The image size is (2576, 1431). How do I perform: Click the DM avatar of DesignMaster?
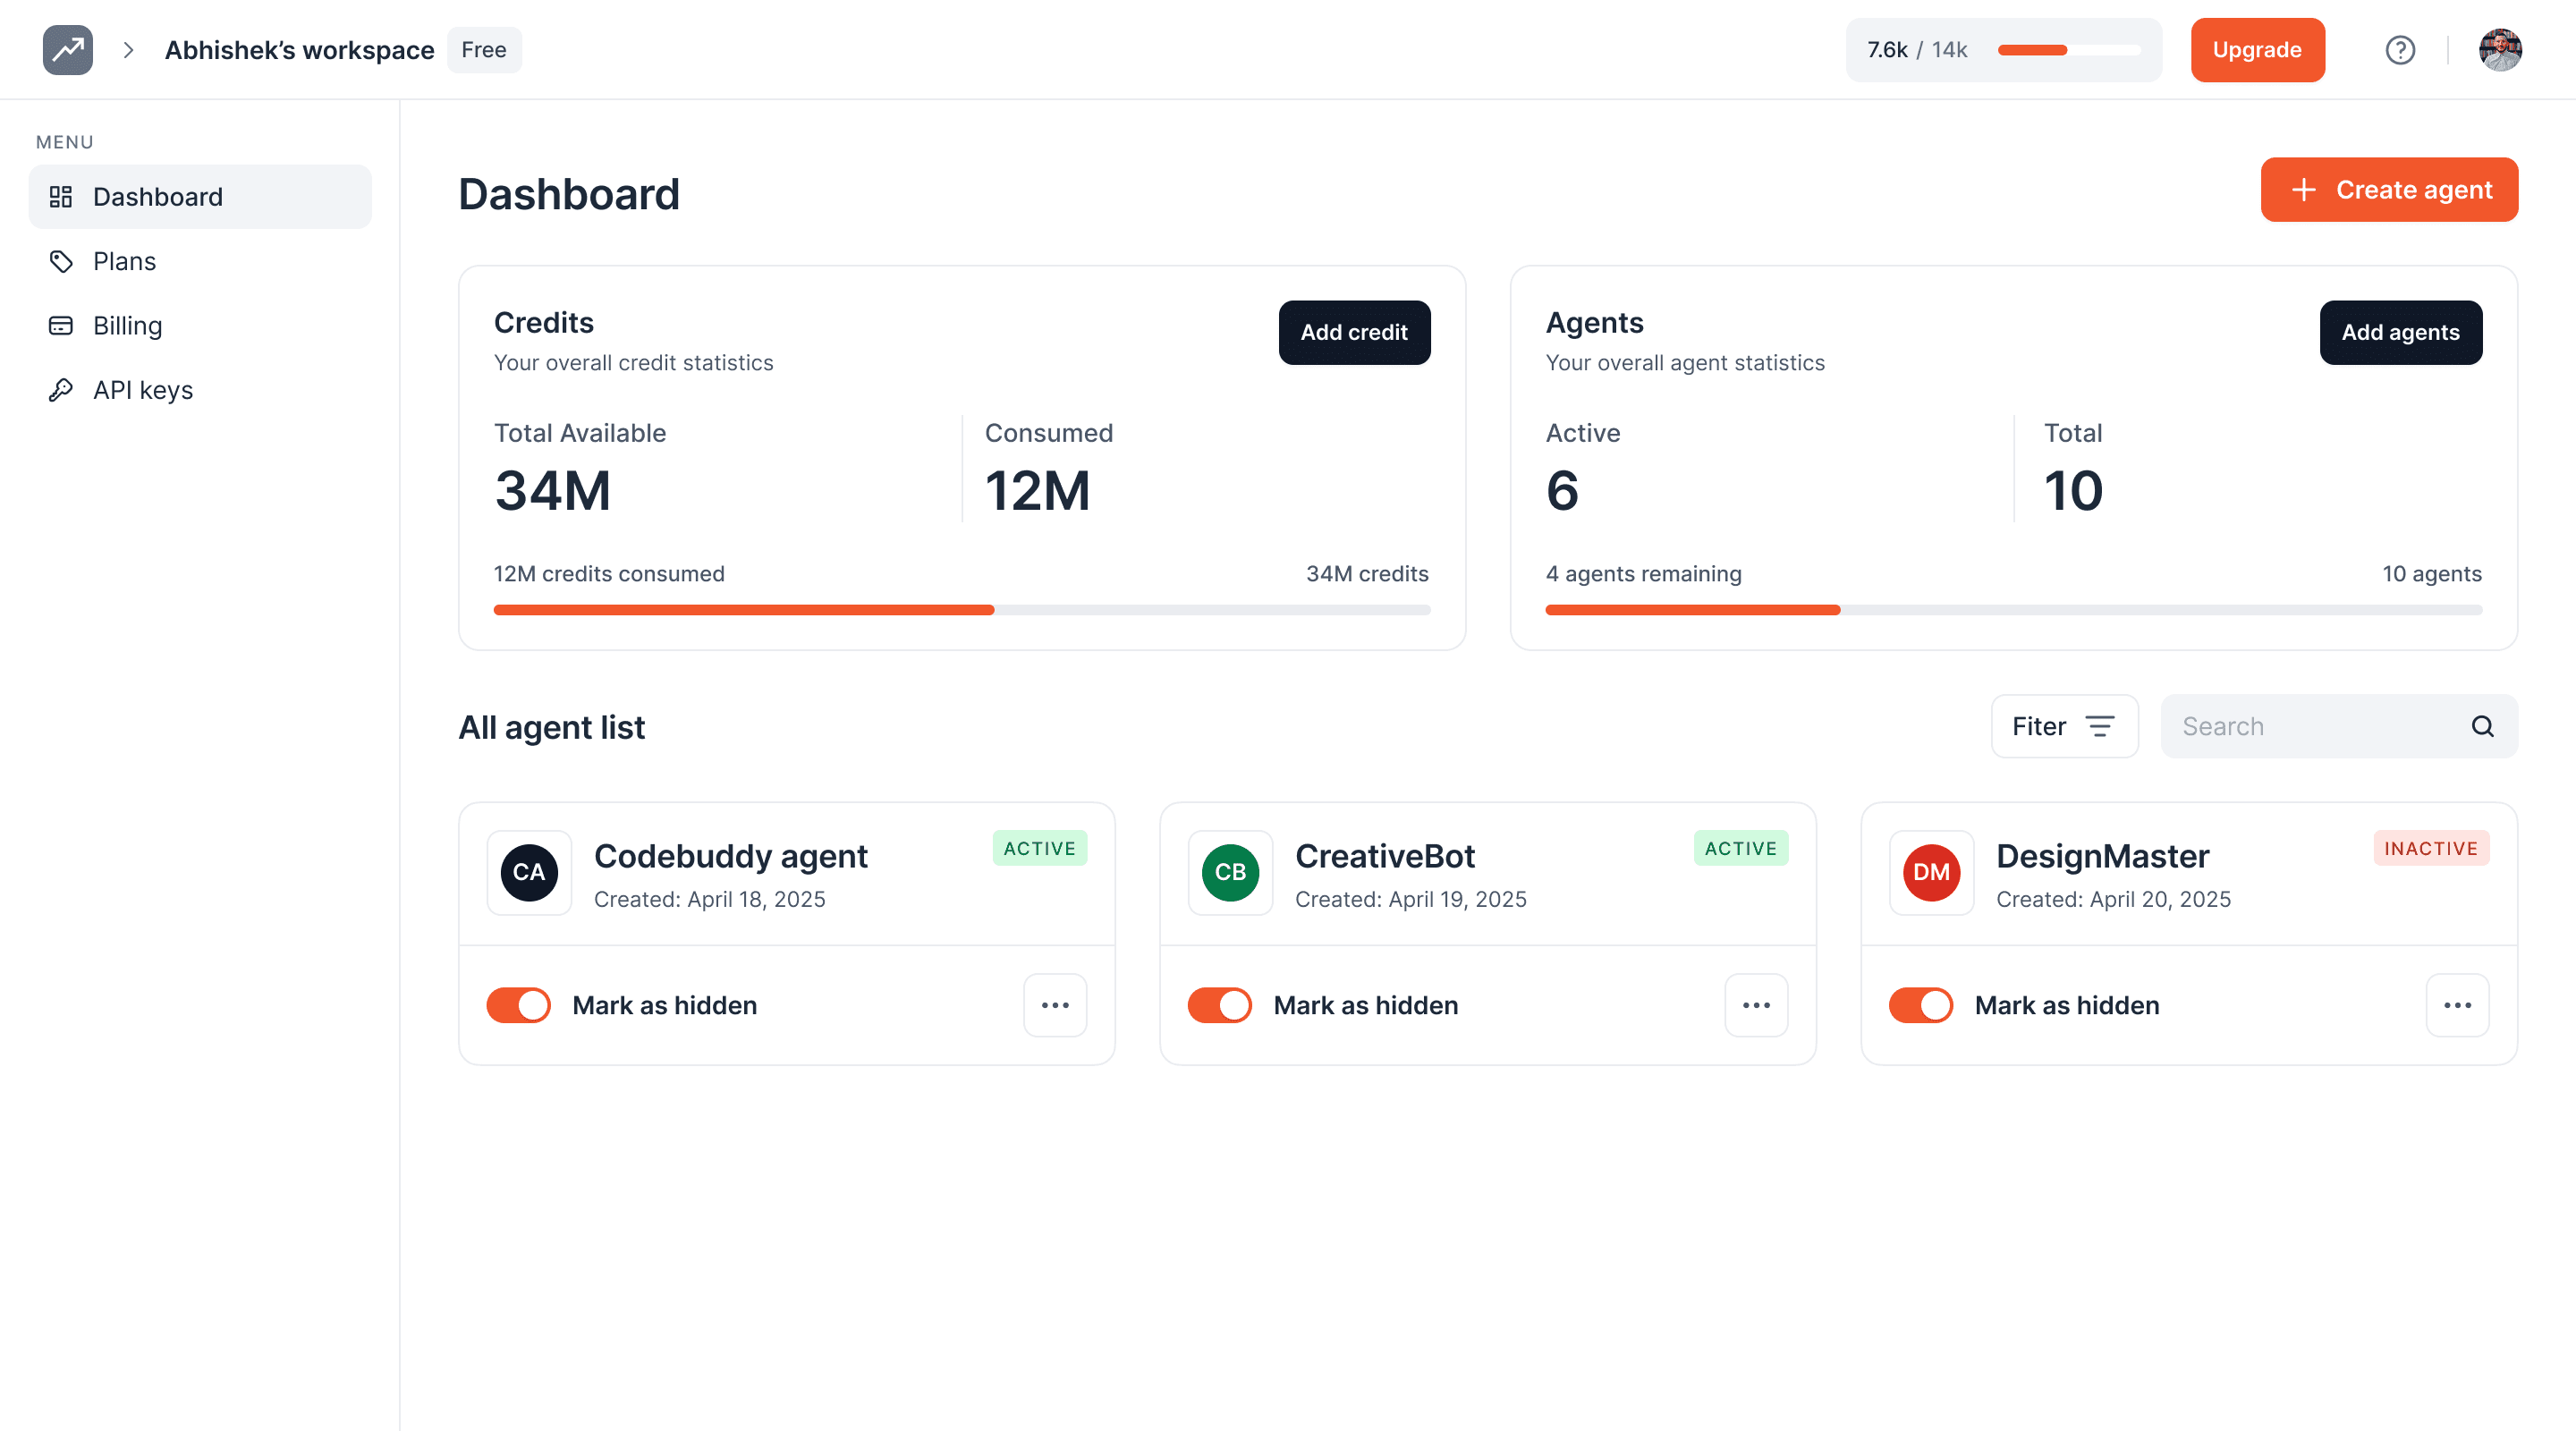click(1931, 872)
